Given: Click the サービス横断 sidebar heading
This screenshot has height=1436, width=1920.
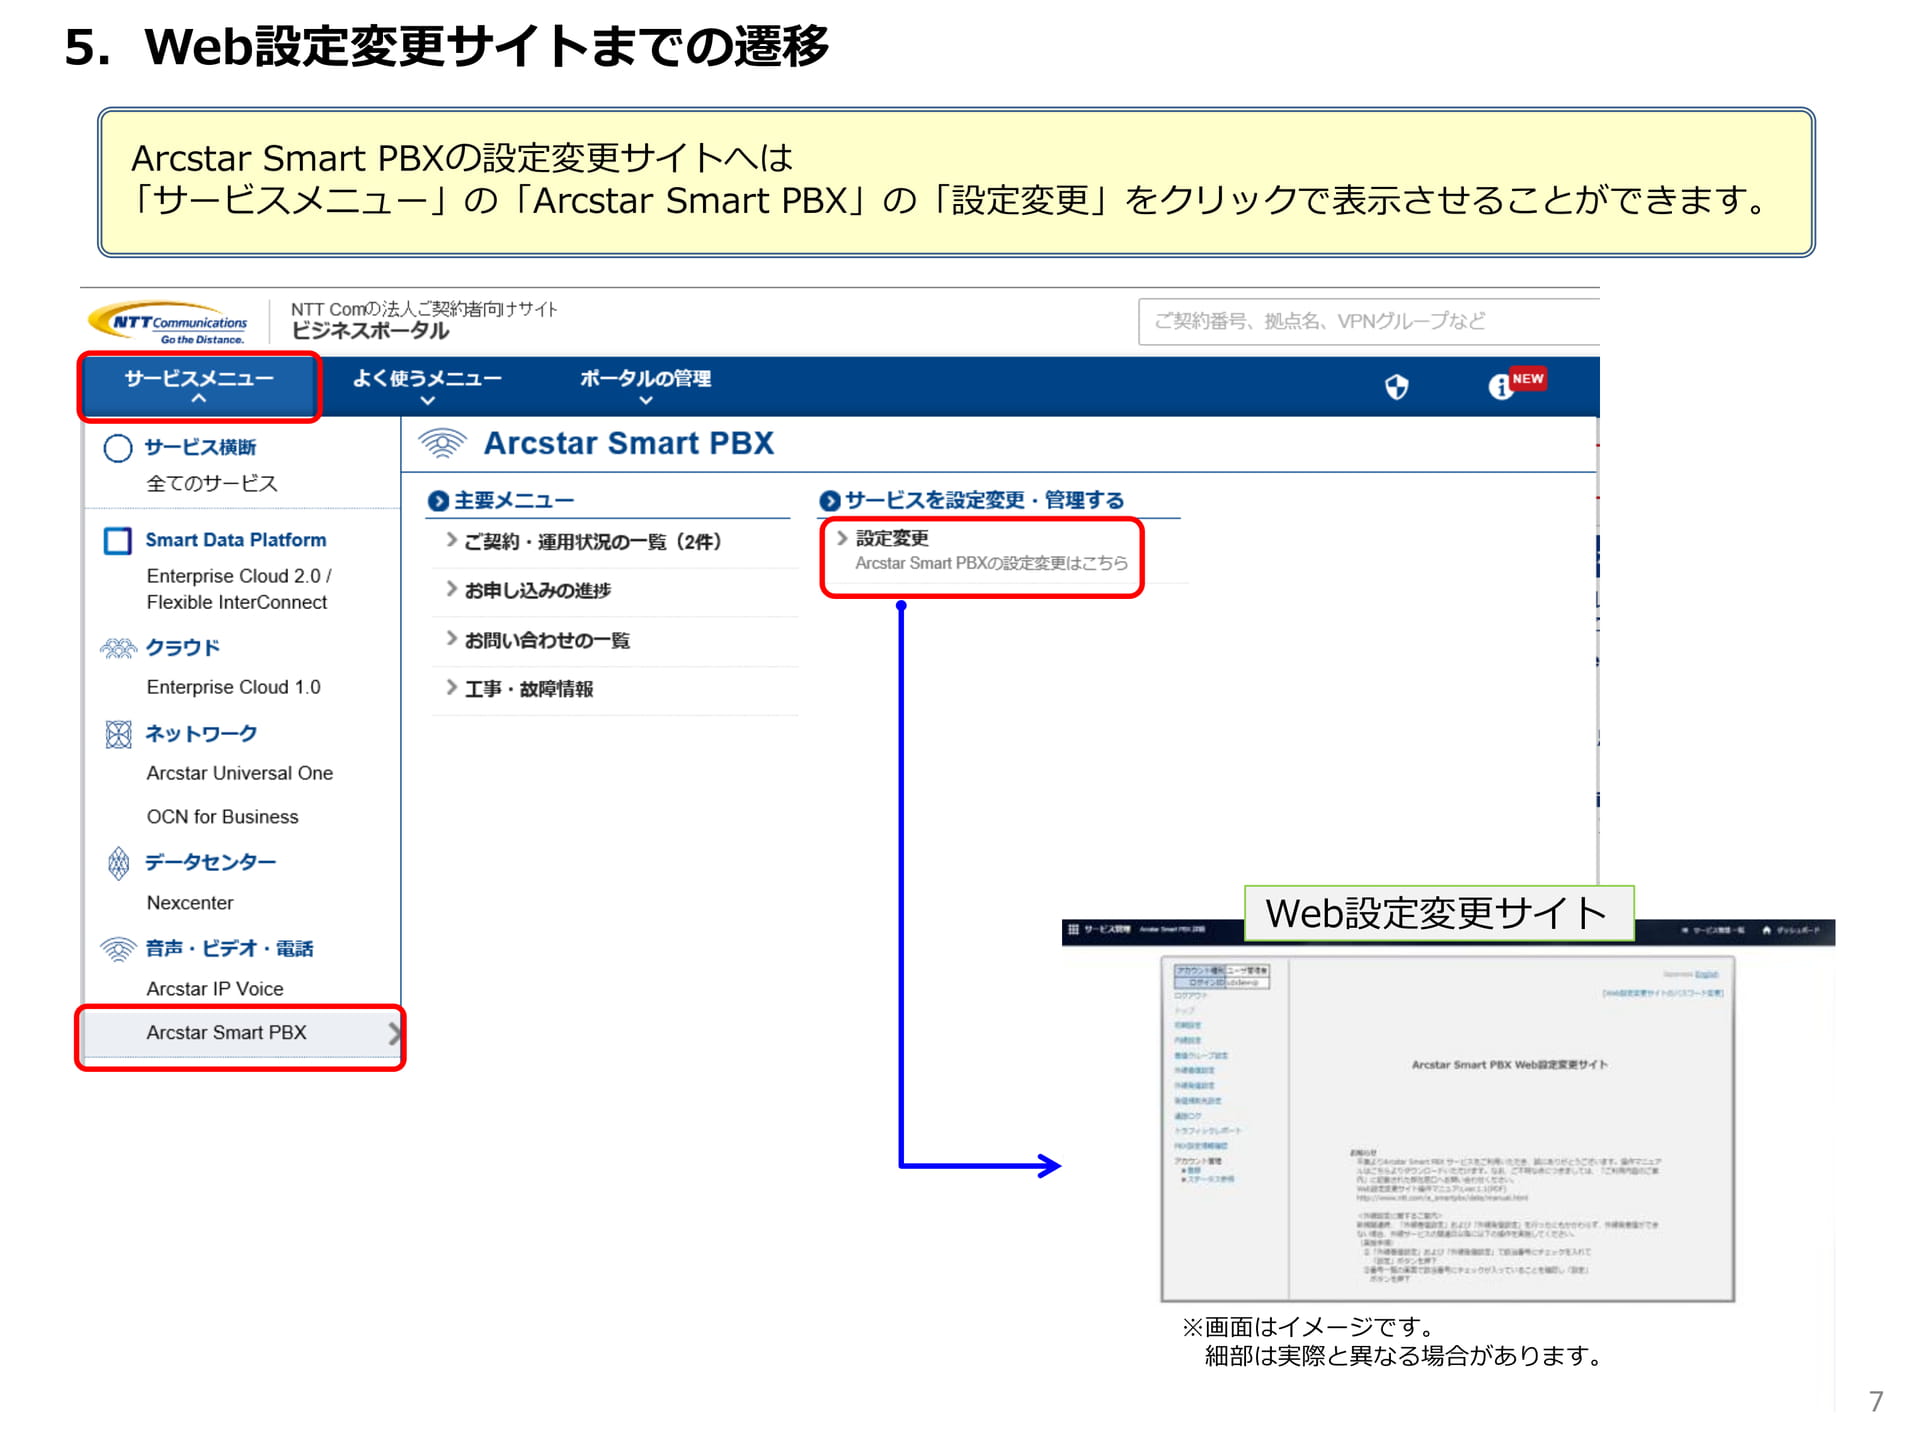Looking at the screenshot, I should click(x=200, y=447).
